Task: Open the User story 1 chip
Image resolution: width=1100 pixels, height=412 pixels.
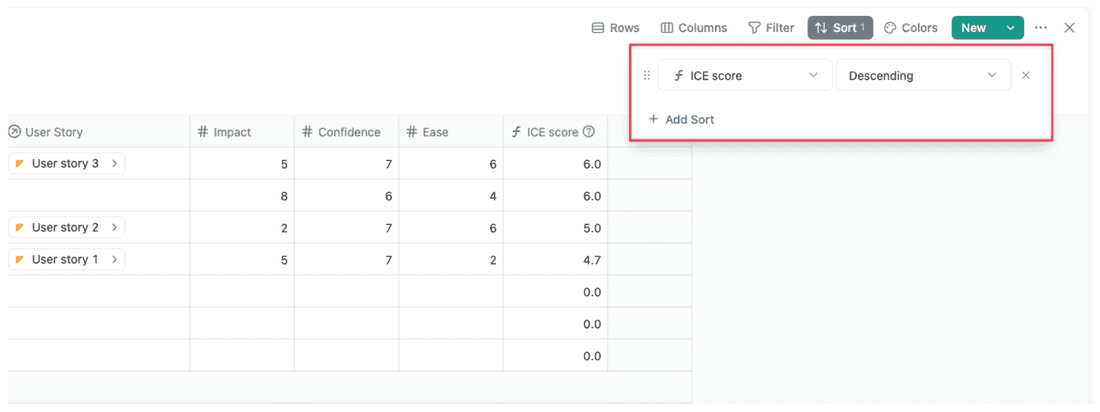Action: [65, 260]
